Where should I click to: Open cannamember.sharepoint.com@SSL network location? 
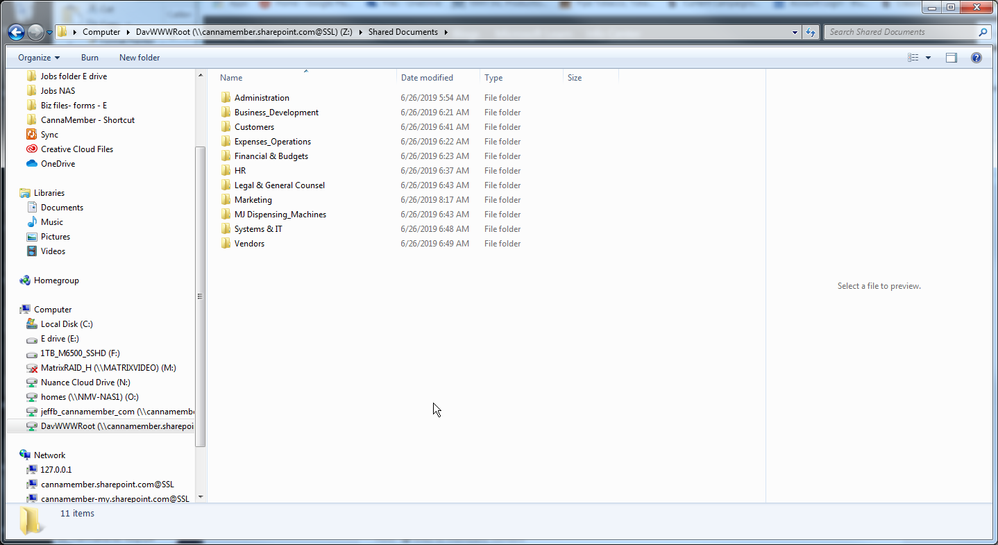point(107,485)
